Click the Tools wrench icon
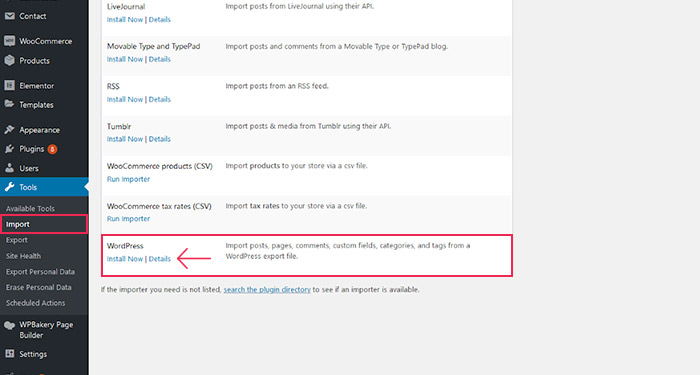 click(x=9, y=187)
